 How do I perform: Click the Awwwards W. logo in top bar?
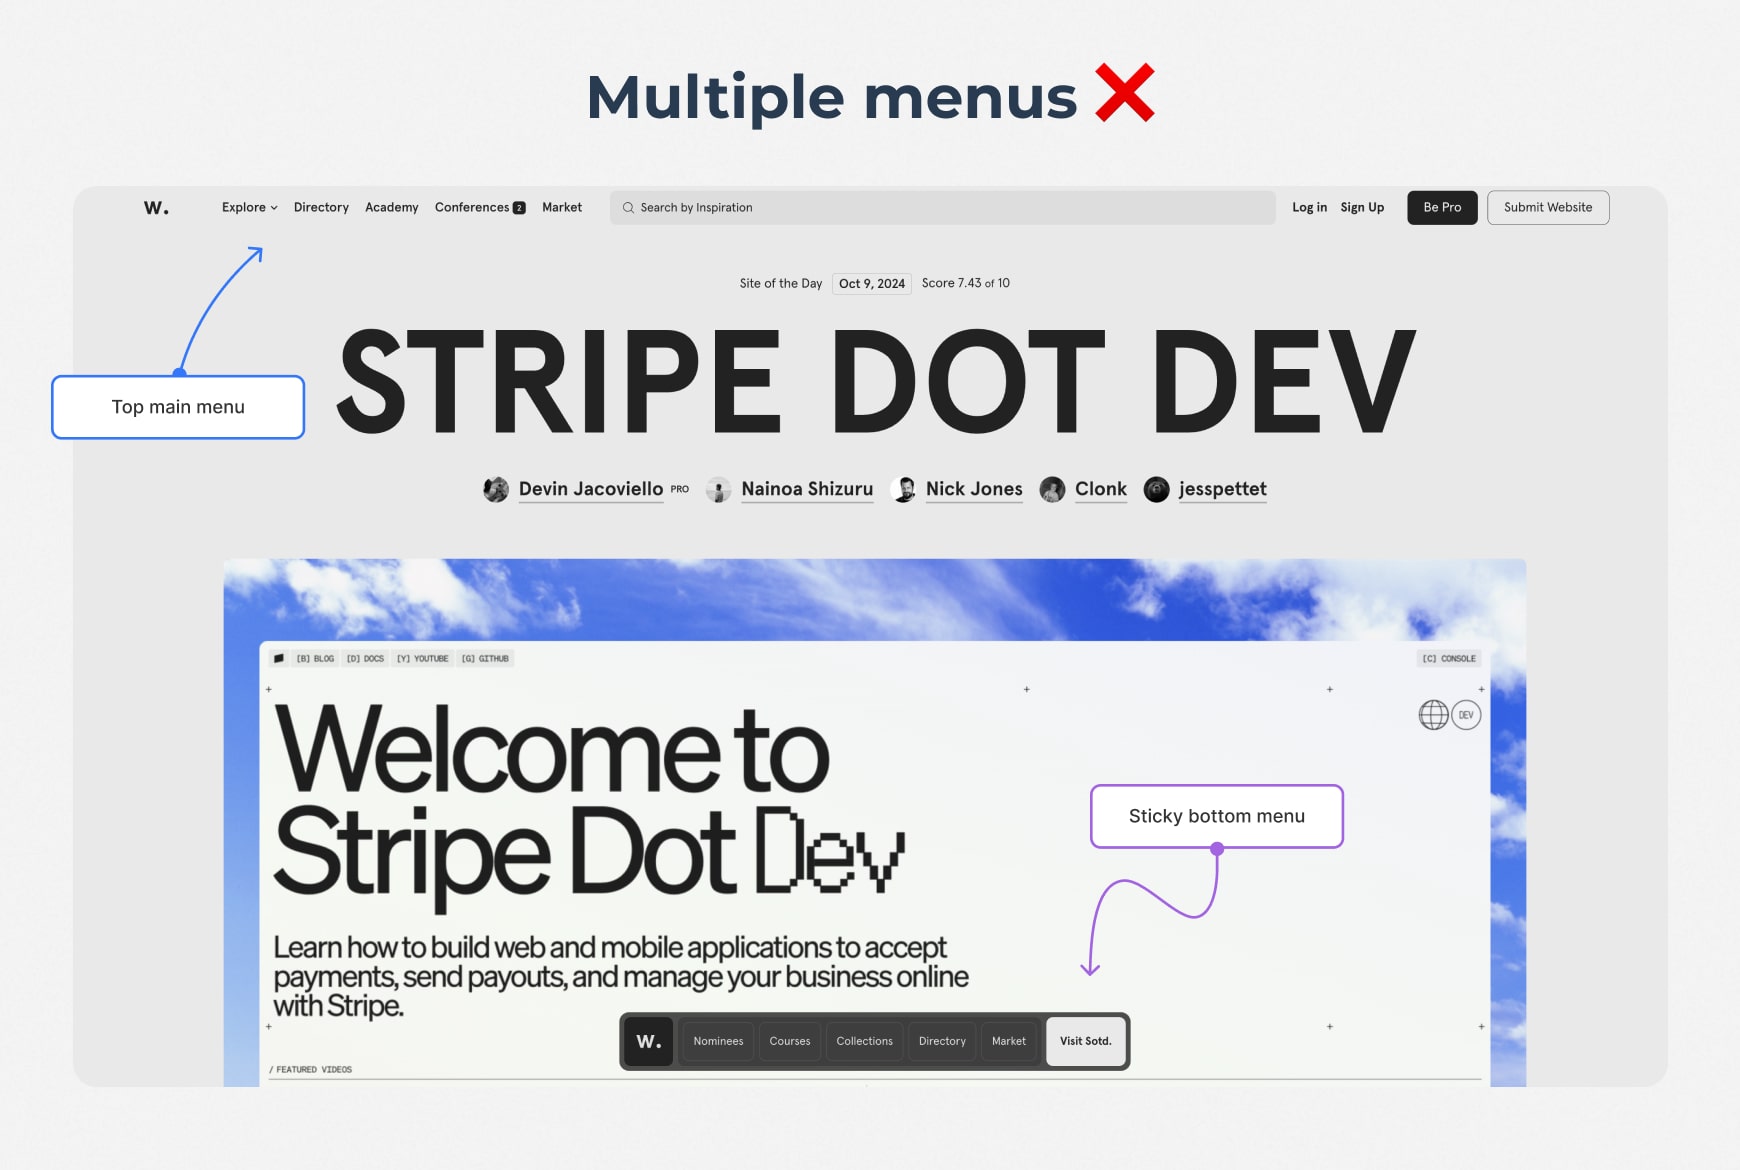(156, 208)
